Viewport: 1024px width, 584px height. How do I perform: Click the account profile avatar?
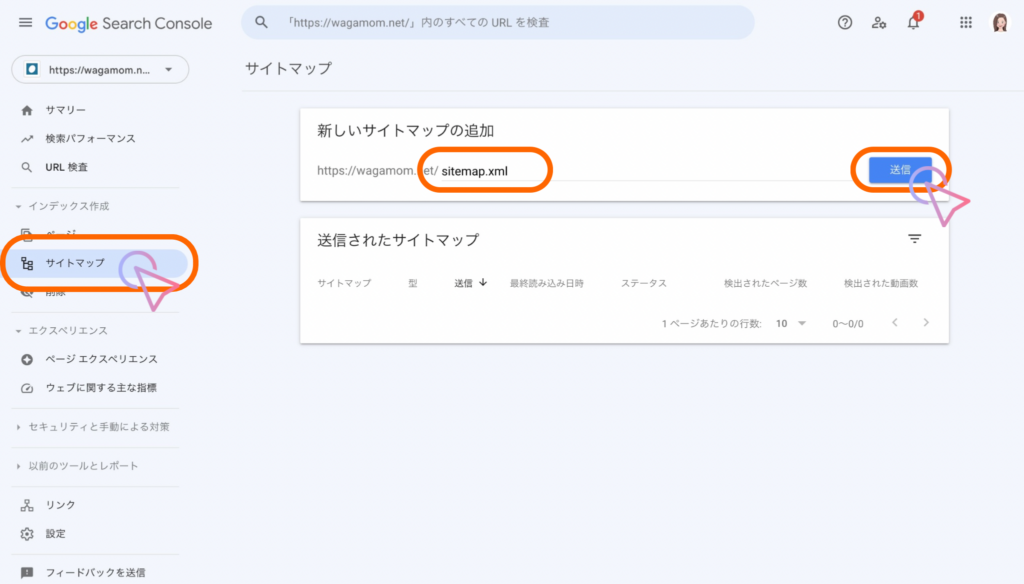tap(1000, 22)
